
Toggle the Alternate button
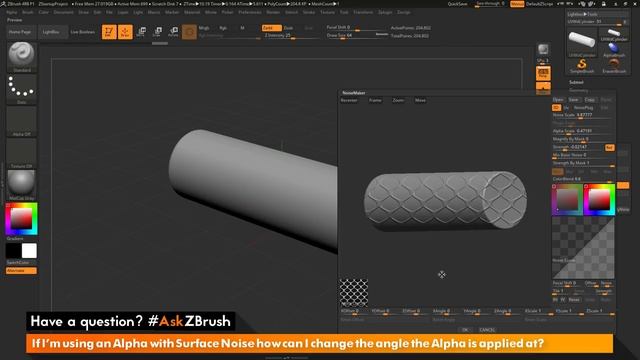21,271
